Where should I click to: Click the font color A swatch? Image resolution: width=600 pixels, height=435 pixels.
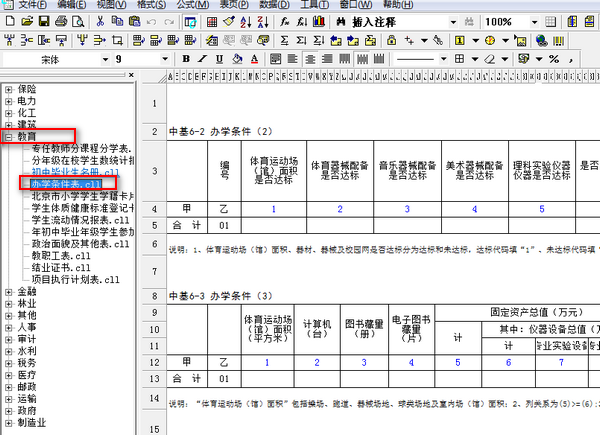pyautogui.click(x=255, y=59)
